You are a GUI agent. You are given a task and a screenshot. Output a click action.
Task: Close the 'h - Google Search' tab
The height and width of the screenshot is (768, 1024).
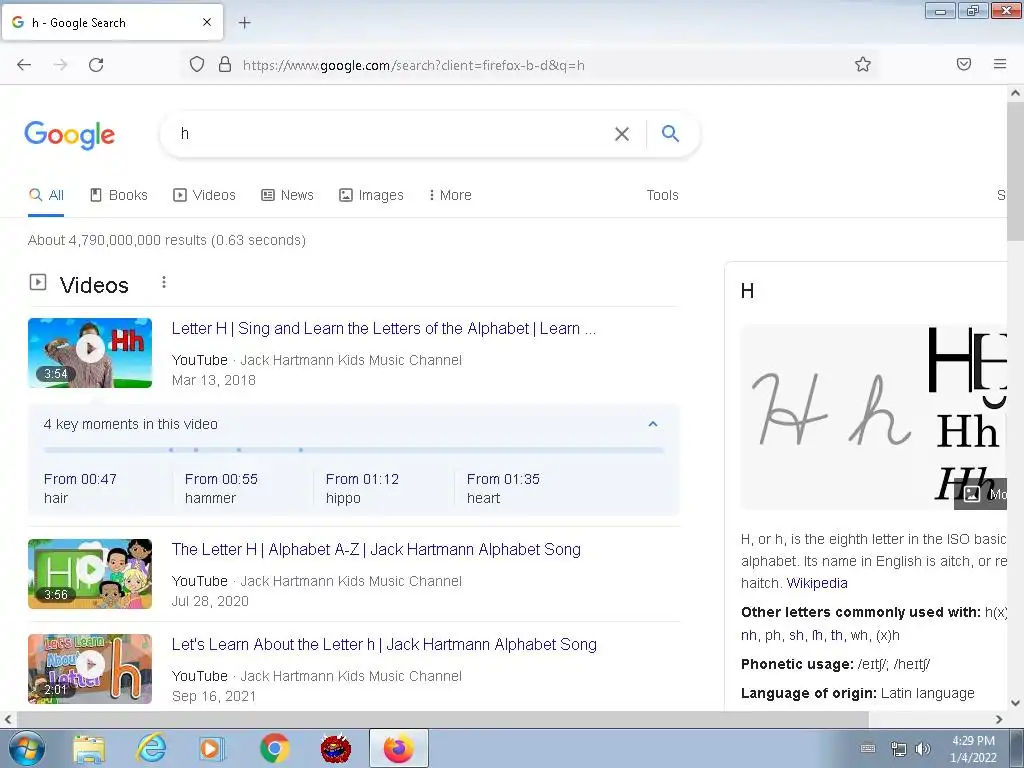point(206,22)
